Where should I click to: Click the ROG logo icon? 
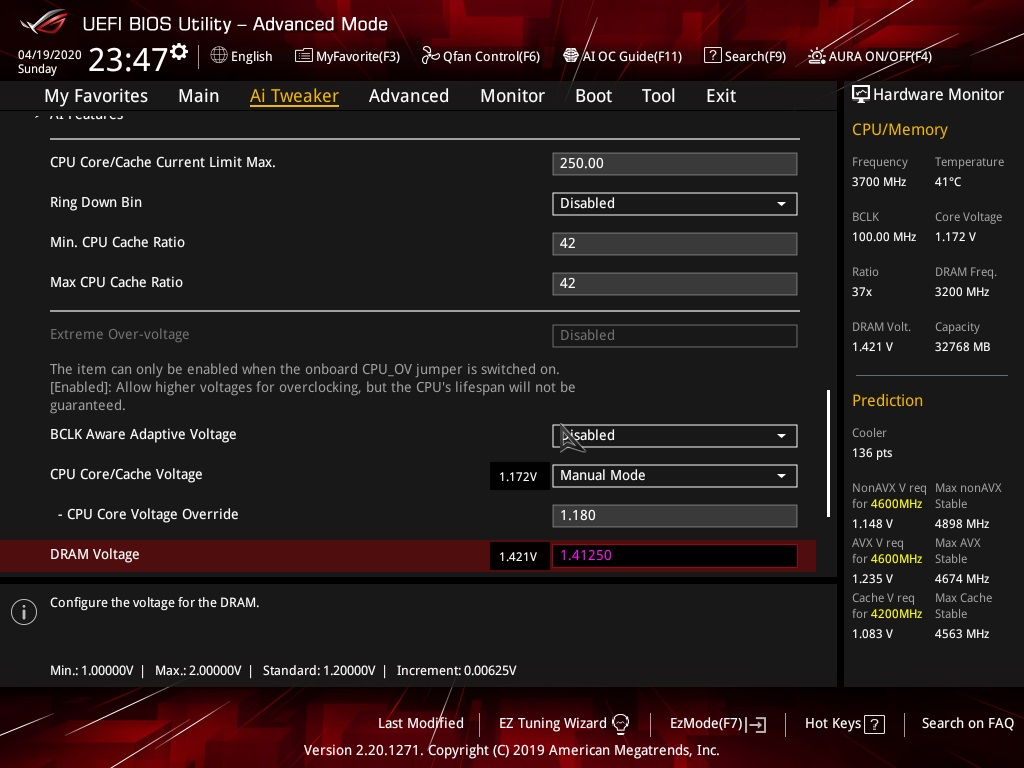coord(43,22)
